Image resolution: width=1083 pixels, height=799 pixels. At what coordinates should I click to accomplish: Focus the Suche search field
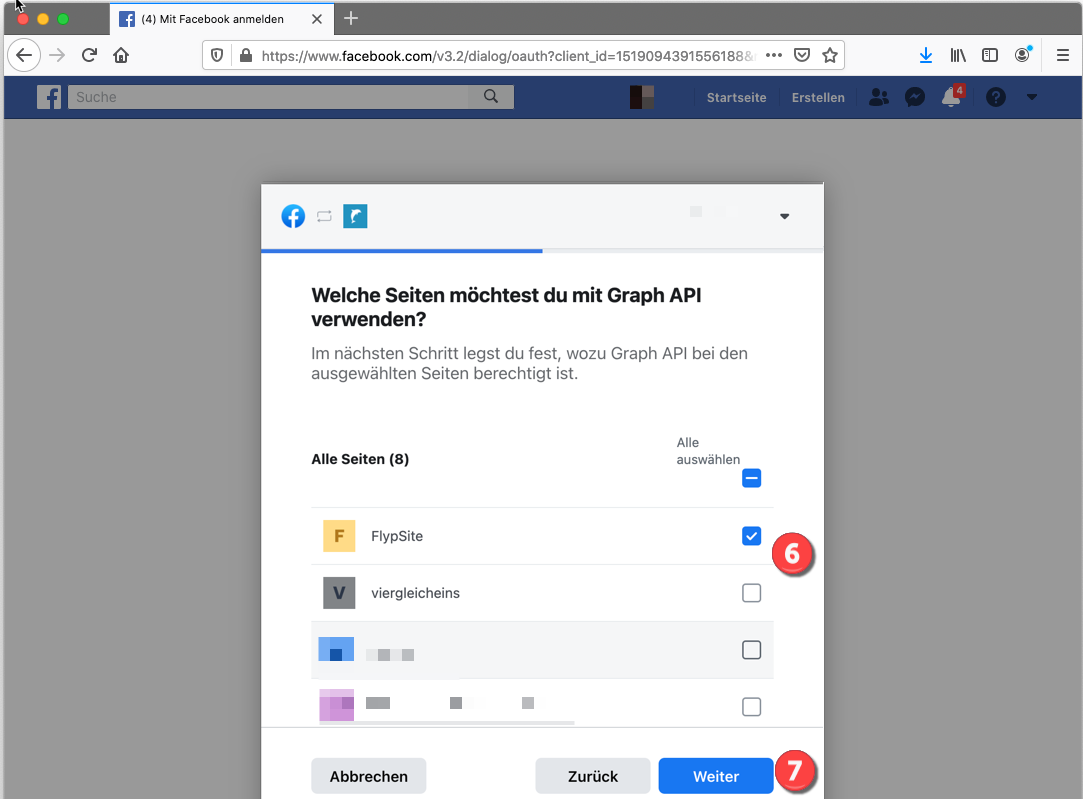coord(268,97)
